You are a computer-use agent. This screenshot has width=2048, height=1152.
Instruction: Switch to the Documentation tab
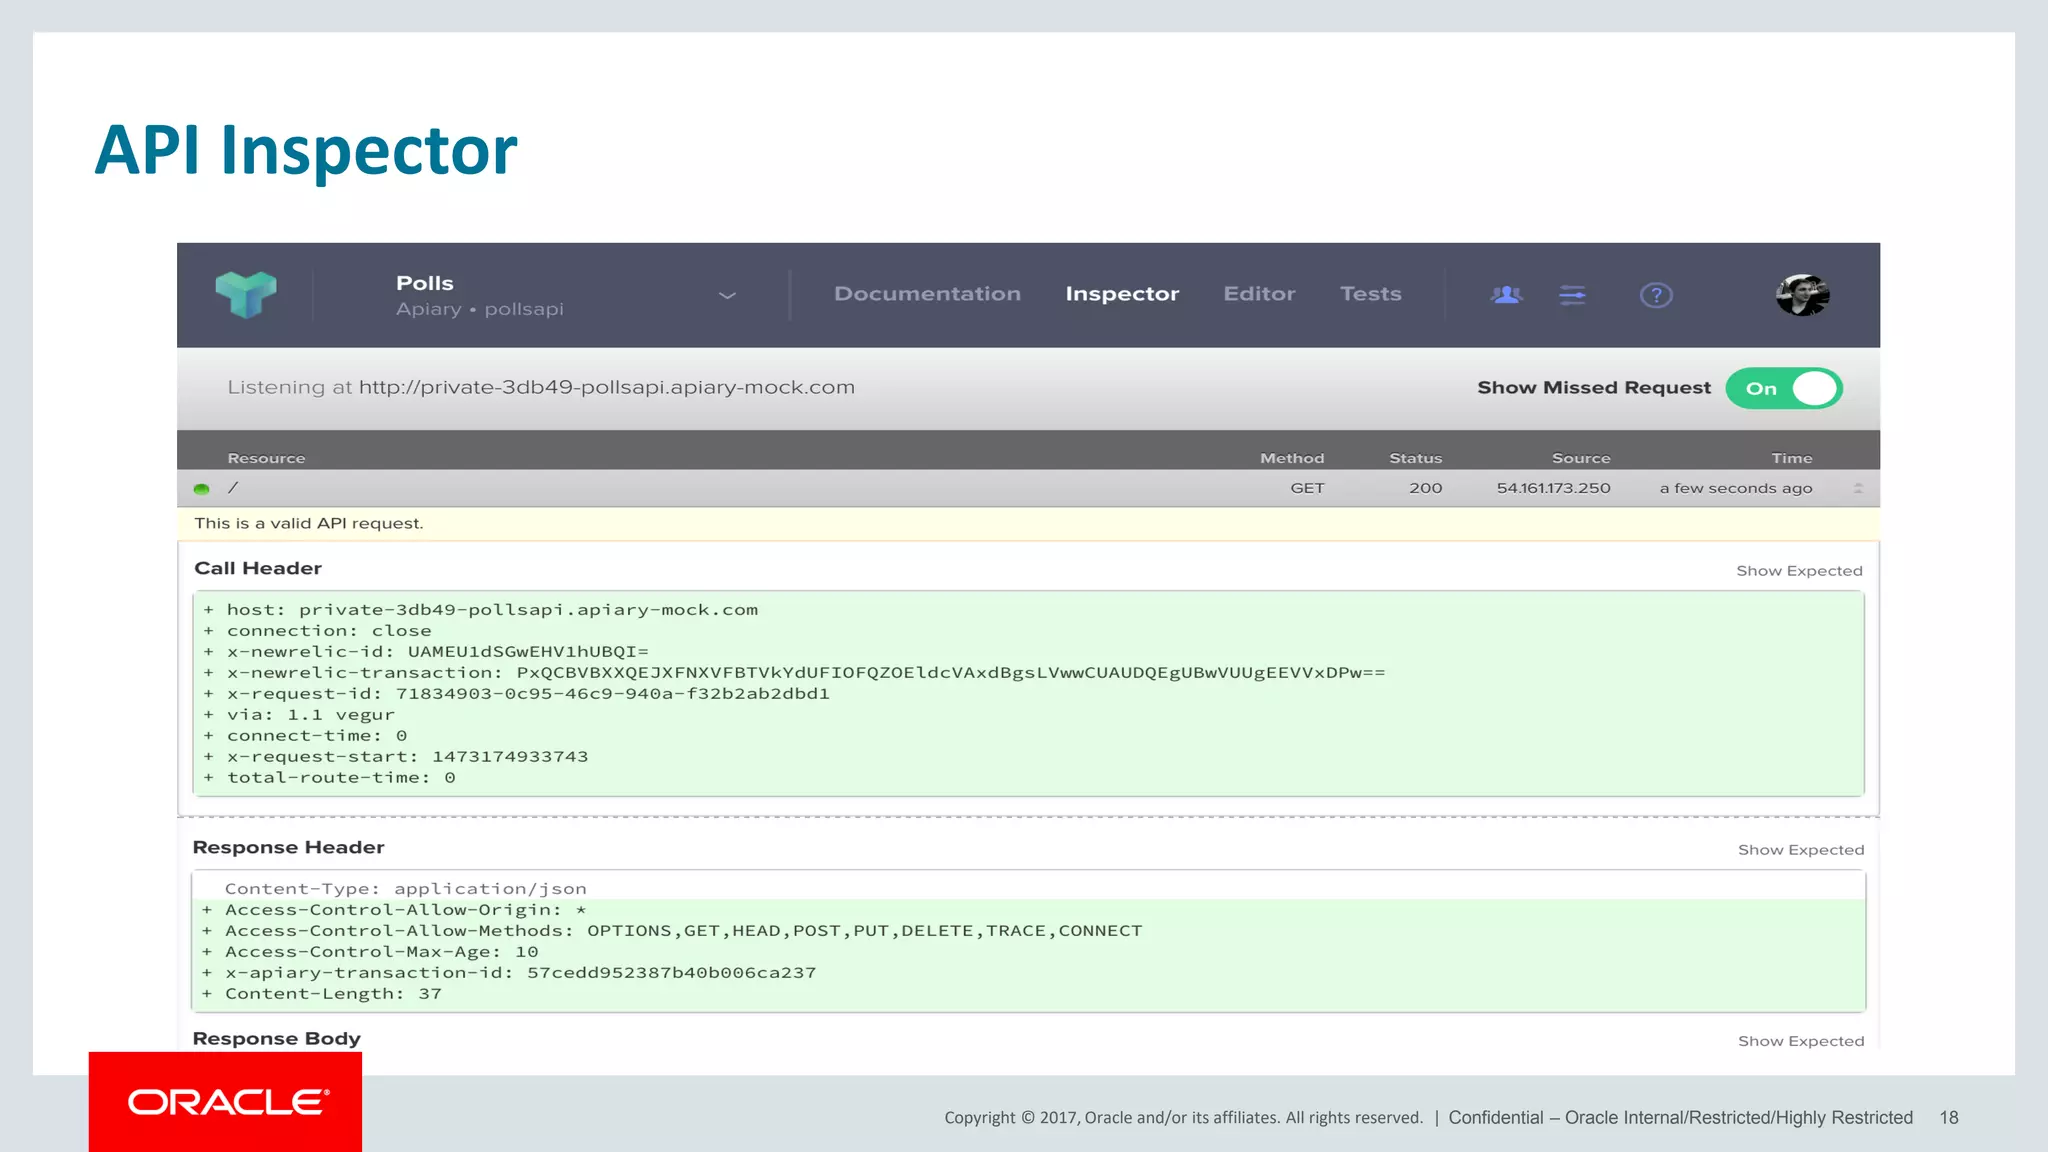click(x=927, y=294)
